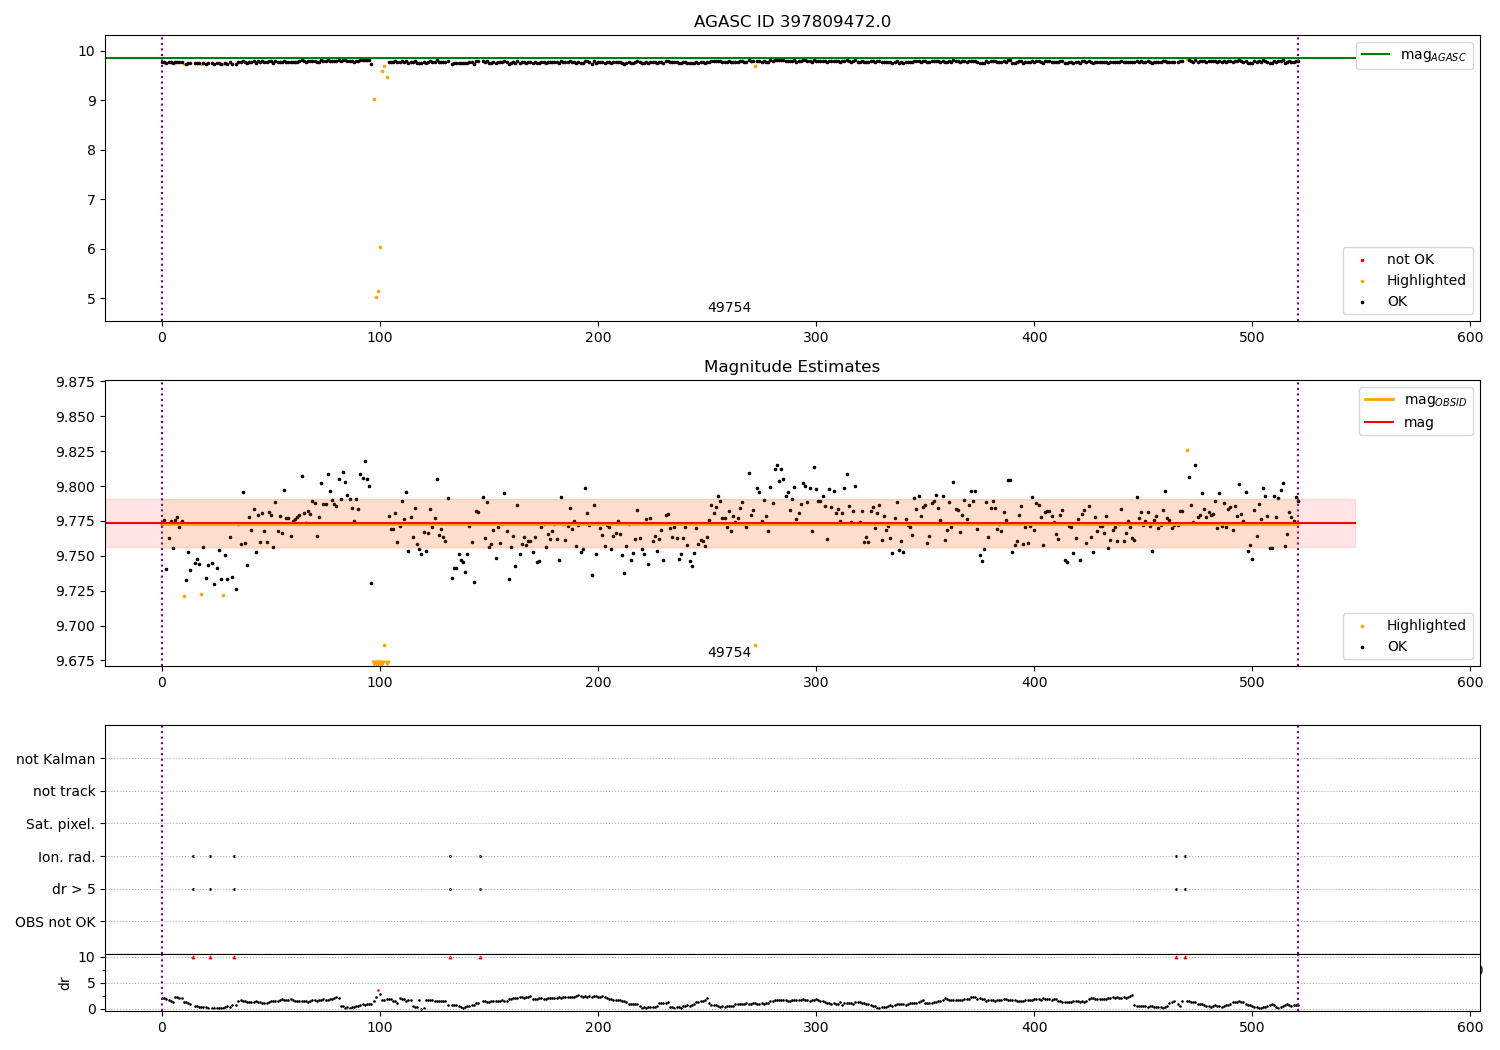Click the 'AGASC ID 397809472.0' title
The height and width of the screenshot is (1050, 1500).
[792, 22]
